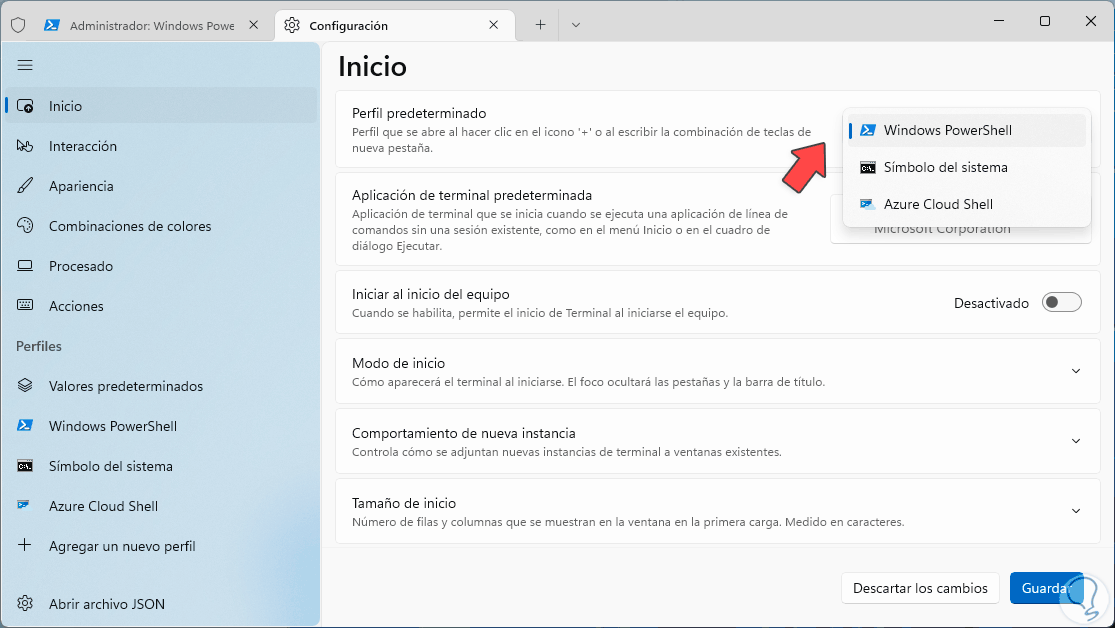
Task: Click the Guardar button
Action: coord(1047,588)
